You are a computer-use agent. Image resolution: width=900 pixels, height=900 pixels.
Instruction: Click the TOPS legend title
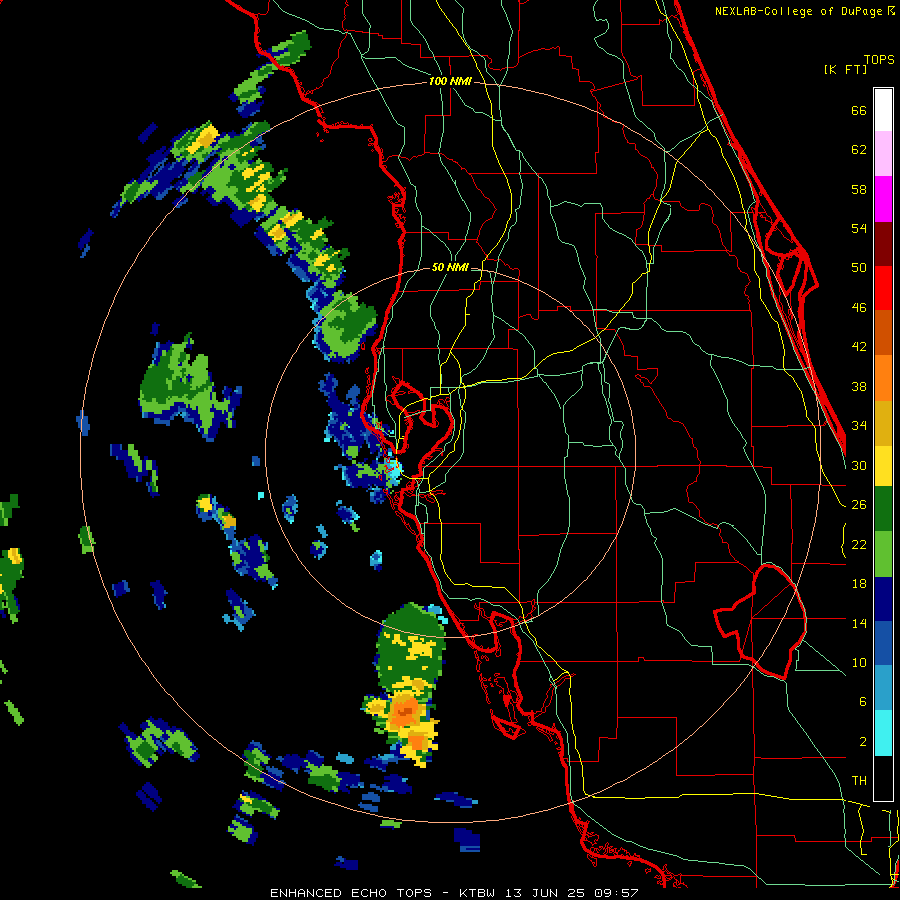(x=879, y=60)
